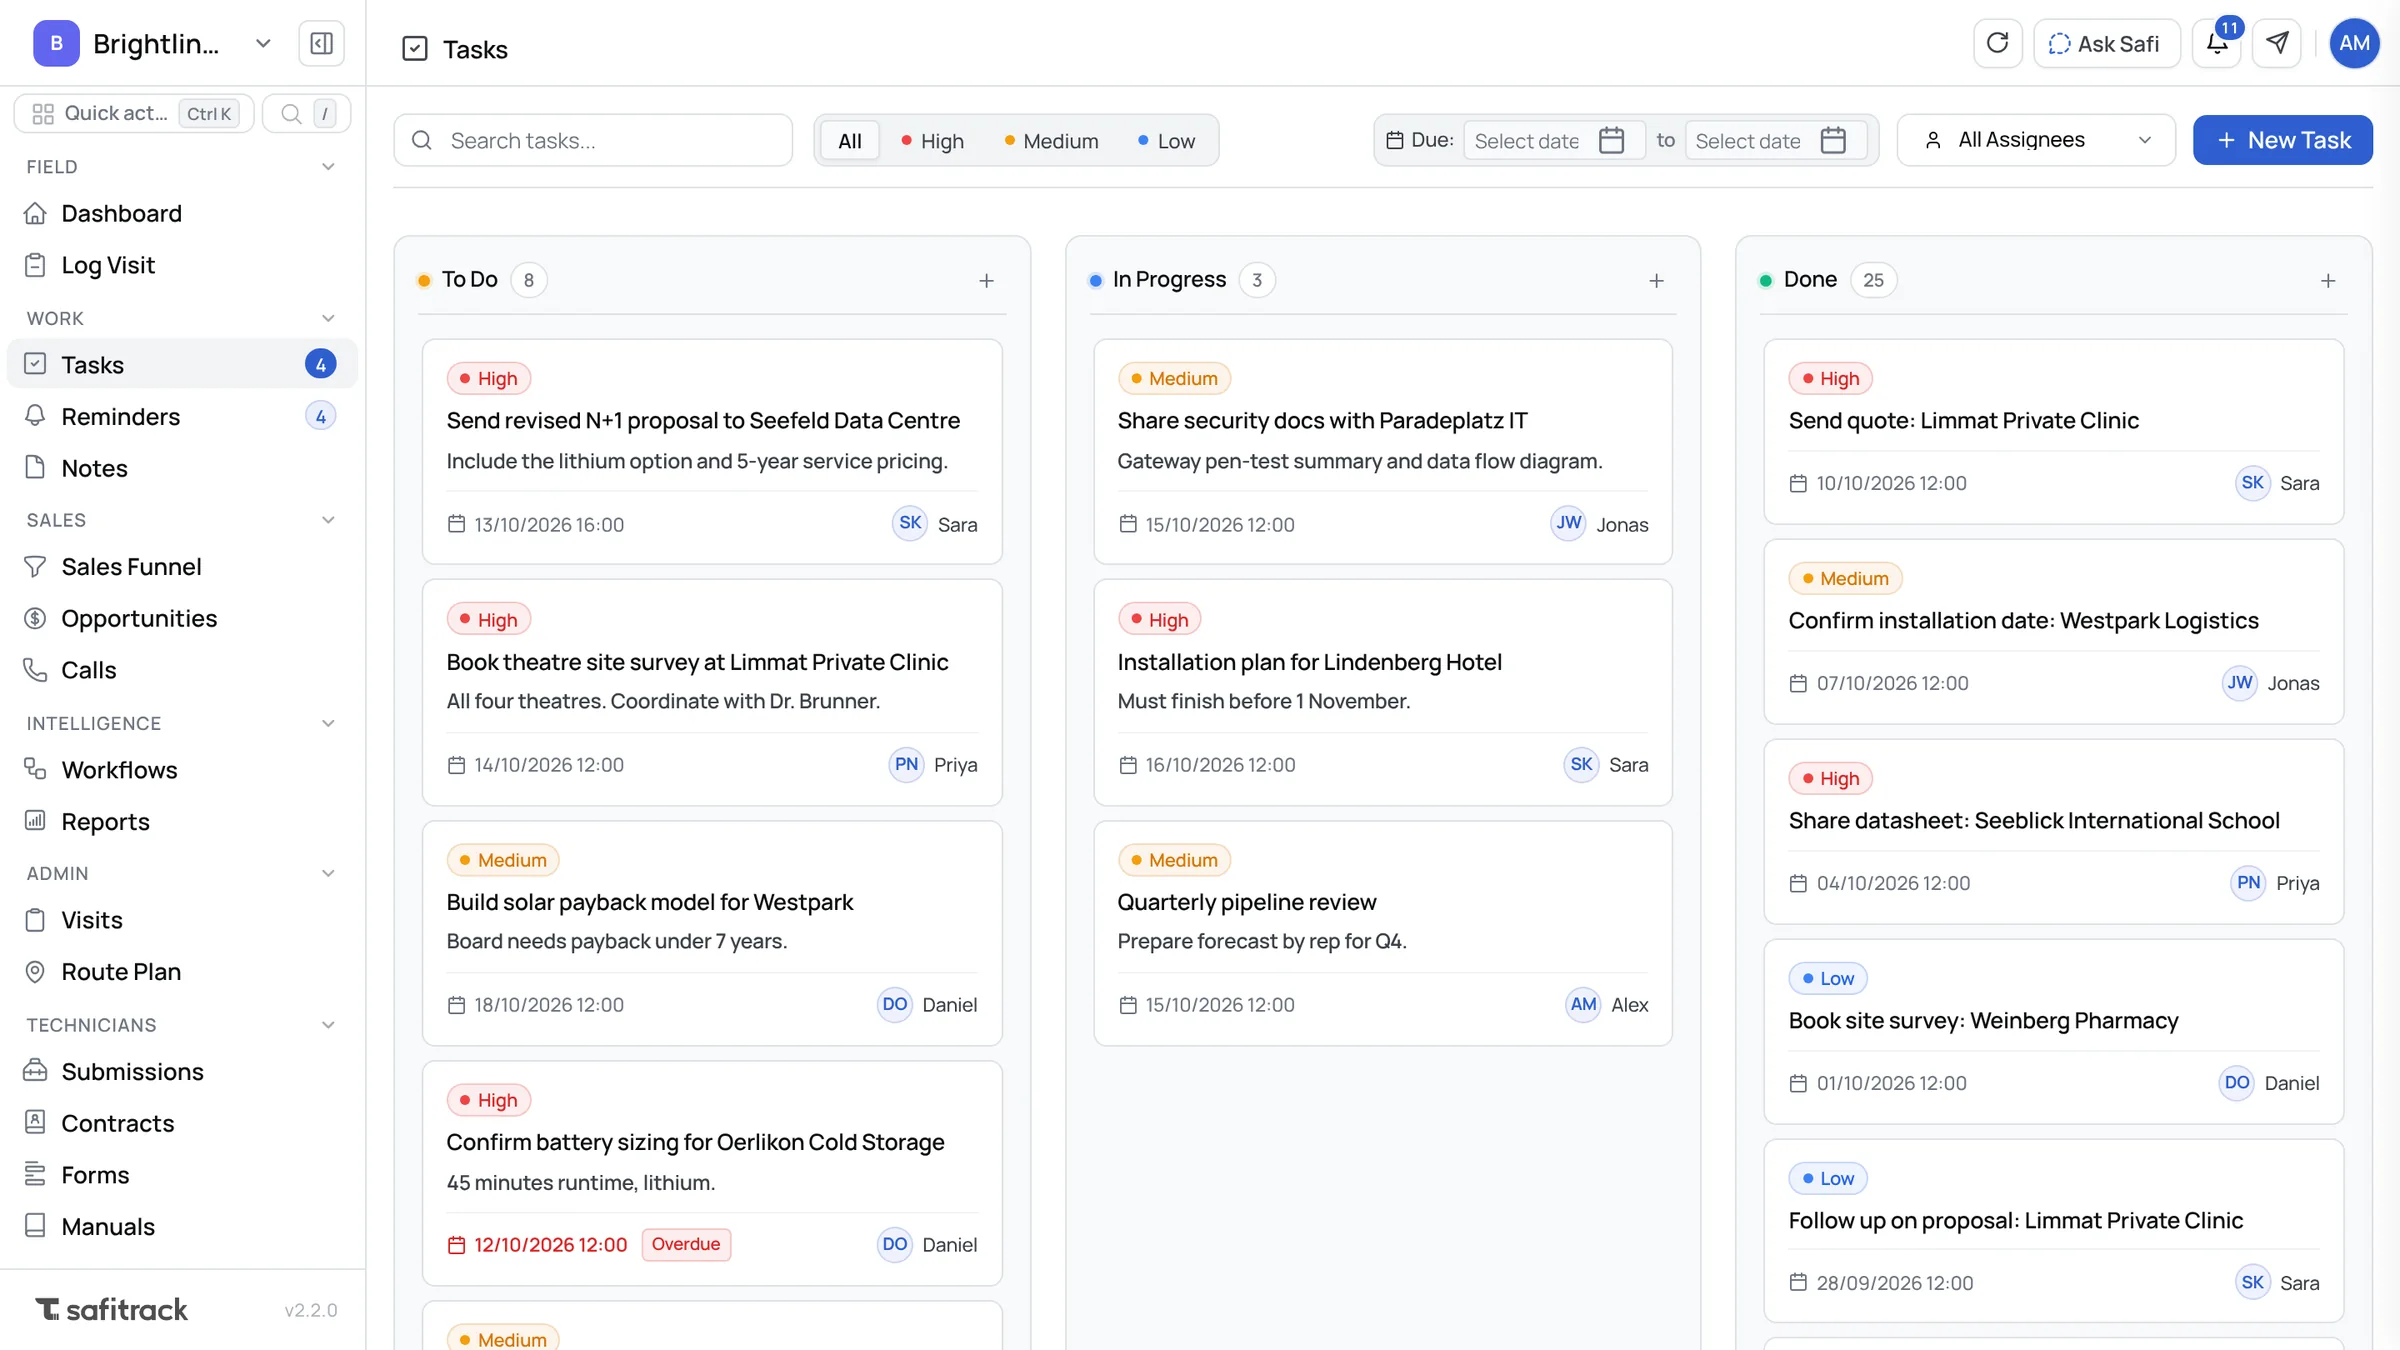Collapse the WORK sidebar section
2400x1350 pixels.
[327, 319]
